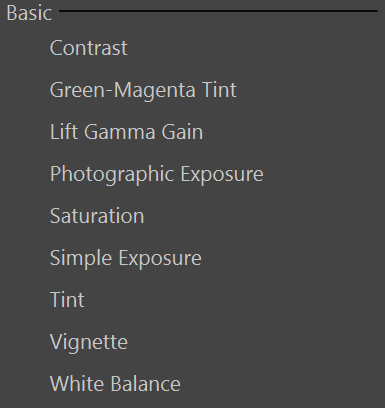
Task: Click the Saturation menu entry
Action: coord(97,216)
